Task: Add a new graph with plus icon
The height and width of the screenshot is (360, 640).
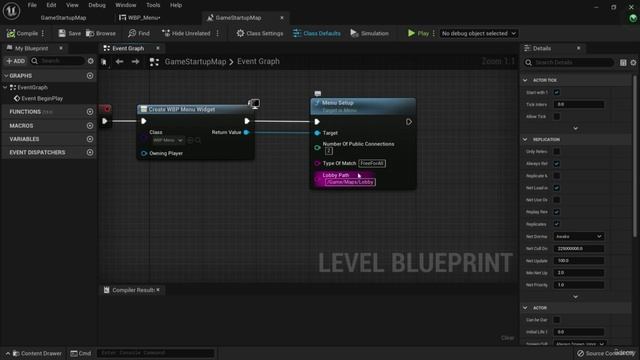Action: (90, 76)
